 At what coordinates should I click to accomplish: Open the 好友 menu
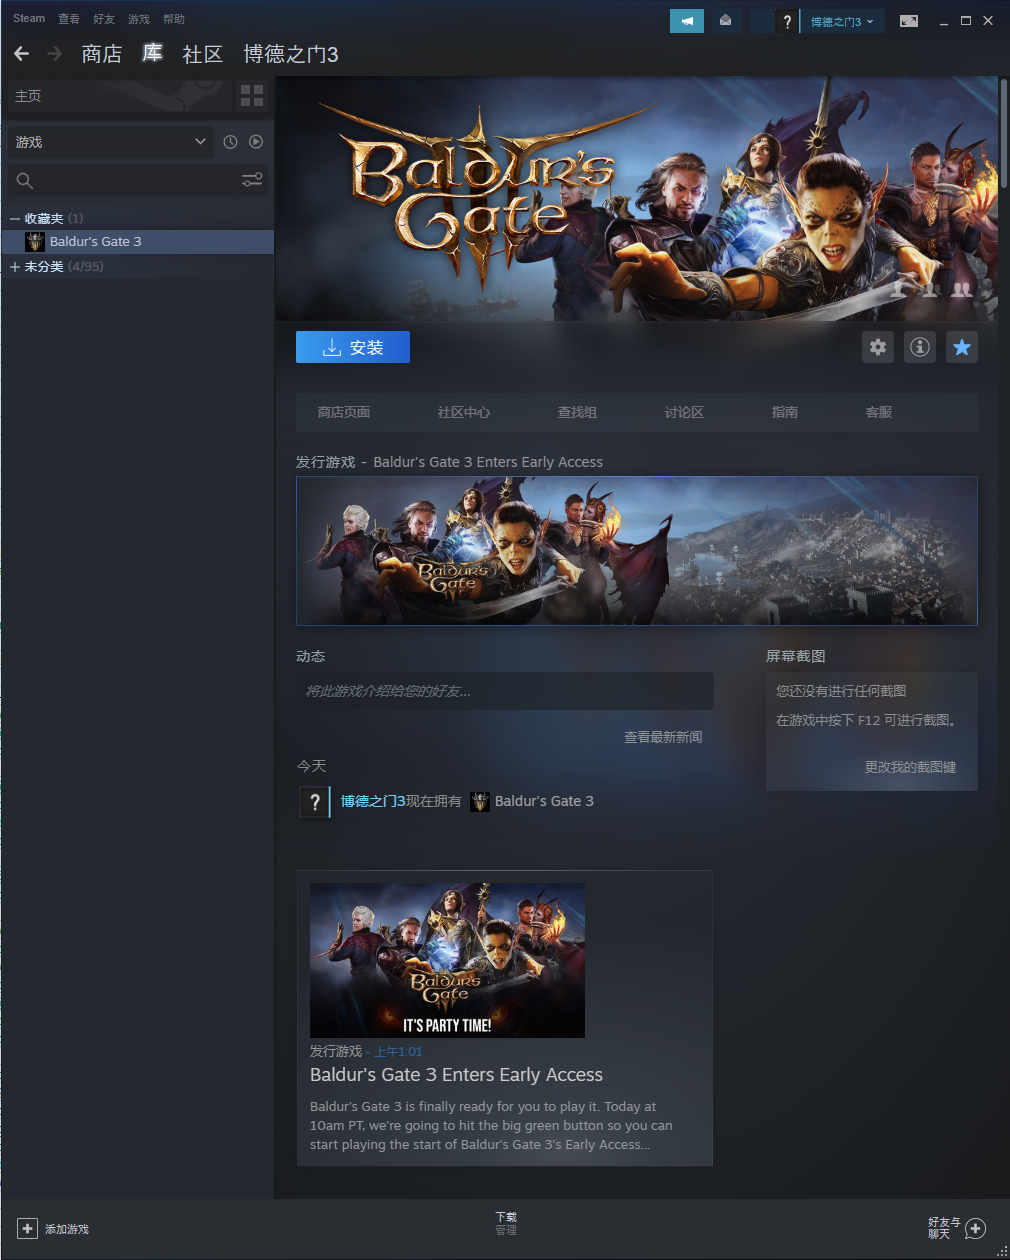point(104,18)
